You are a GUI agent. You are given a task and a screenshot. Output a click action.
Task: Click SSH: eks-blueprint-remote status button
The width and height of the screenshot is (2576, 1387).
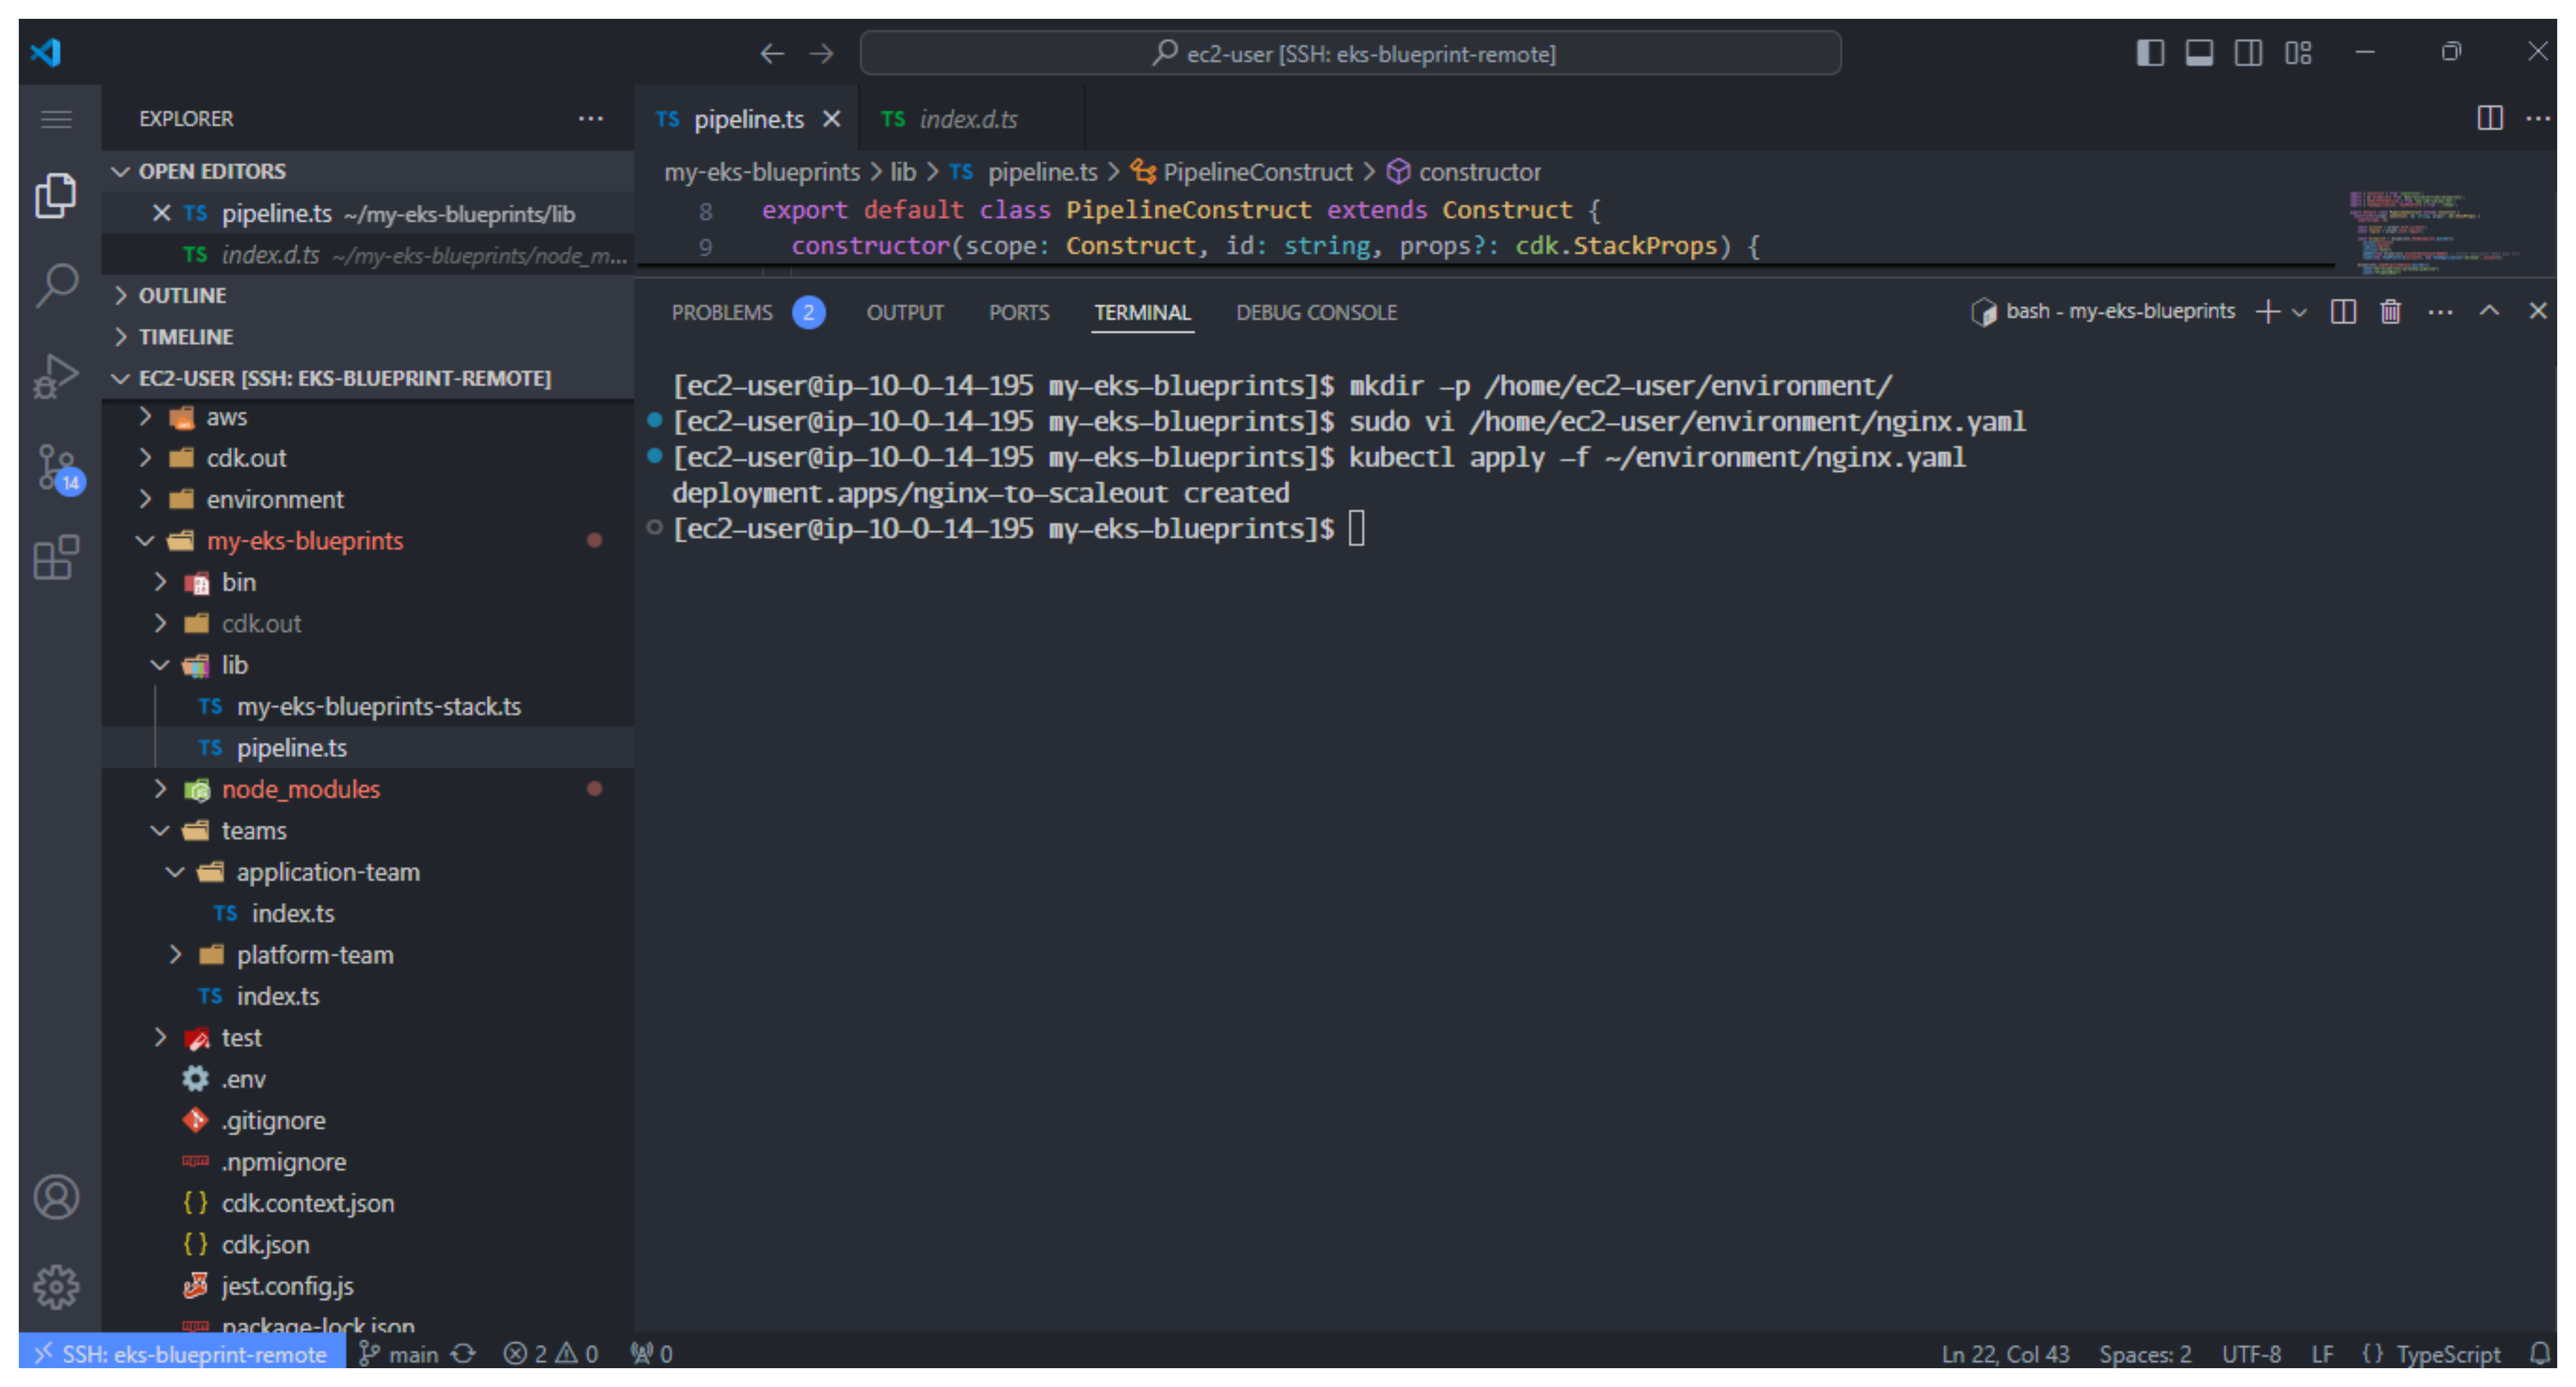[182, 1354]
